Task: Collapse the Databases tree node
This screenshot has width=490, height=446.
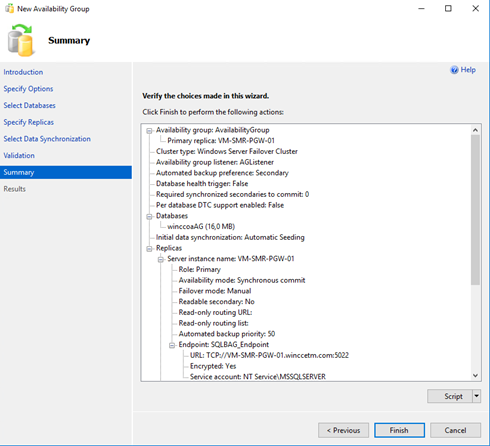Action: pyautogui.click(x=149, y=216)
